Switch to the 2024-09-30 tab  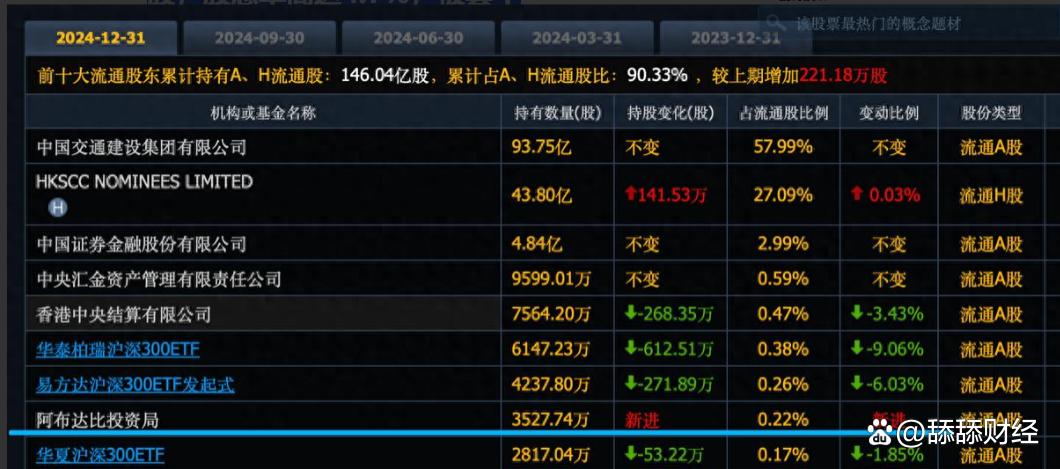click(260, 38)
